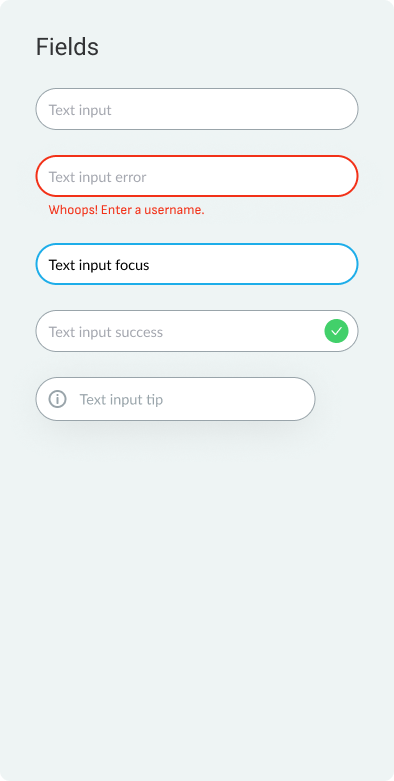The image size is (394, 781).
Task: Click the Text input focus typed text
Action: point(99,265)
